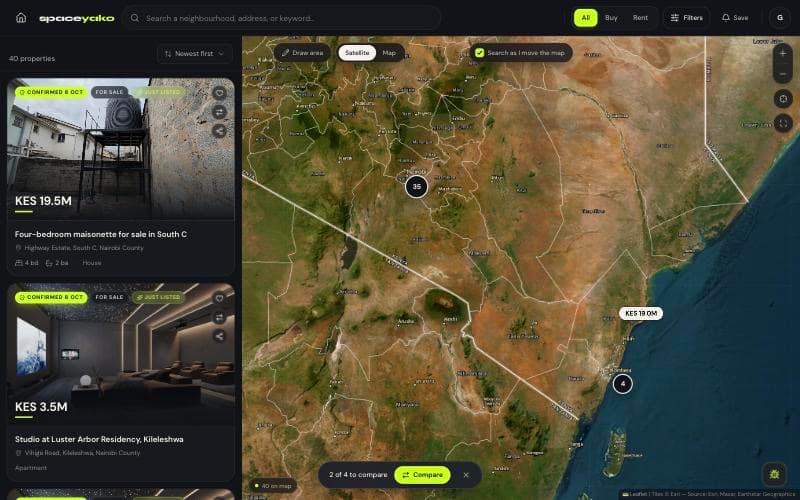The width and height of the screenshot is (800, 500).
Task: Open the 4-property Mombasa cluster
Action: (622, 384)
